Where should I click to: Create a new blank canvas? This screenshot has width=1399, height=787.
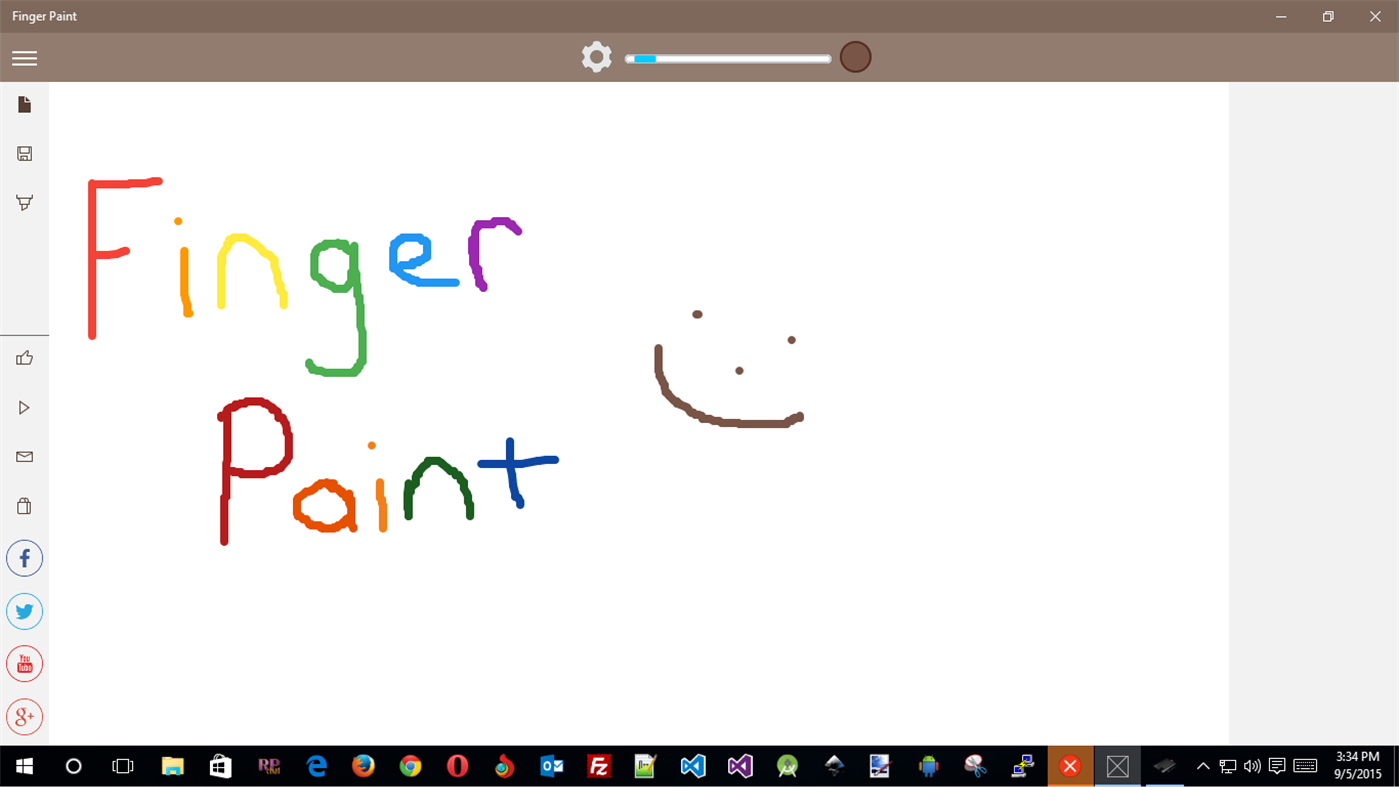coord(24,104)
